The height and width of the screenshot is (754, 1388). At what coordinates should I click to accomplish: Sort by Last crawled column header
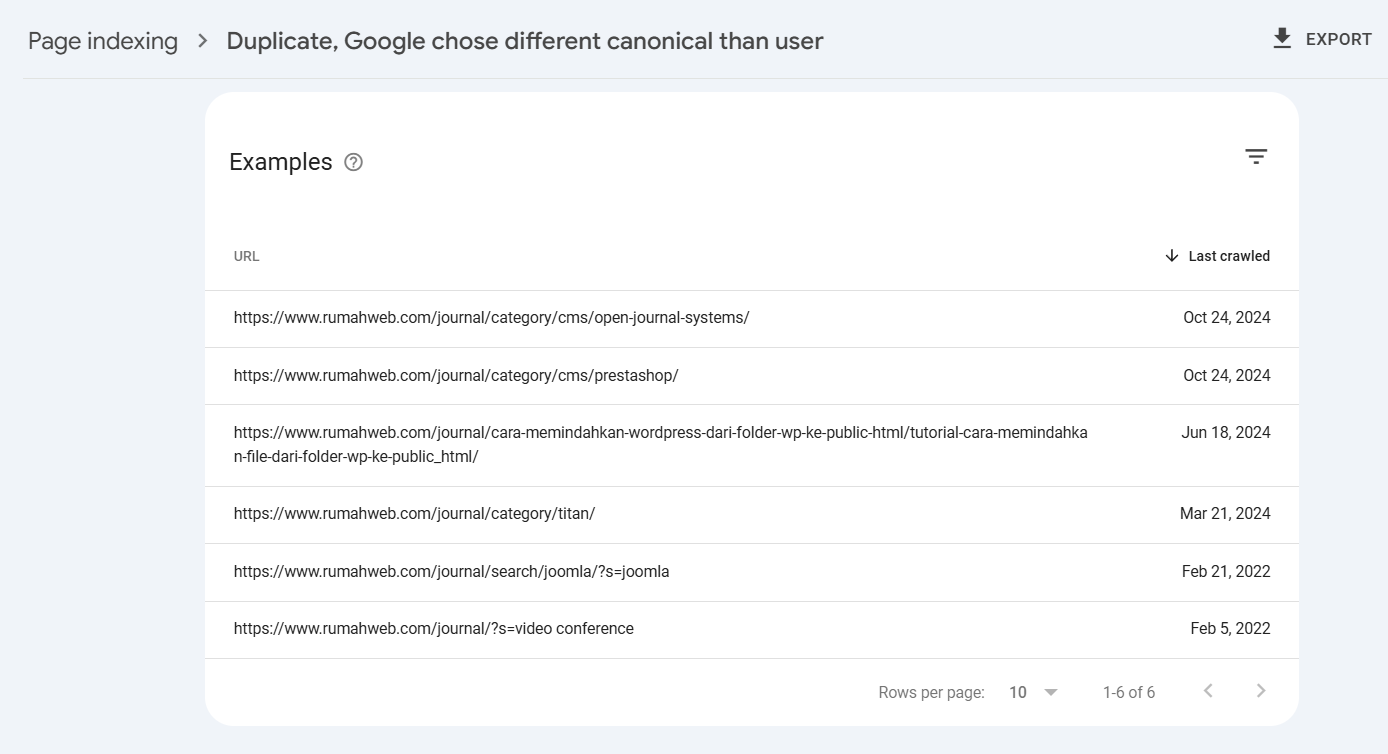[x=1229, y=256]
